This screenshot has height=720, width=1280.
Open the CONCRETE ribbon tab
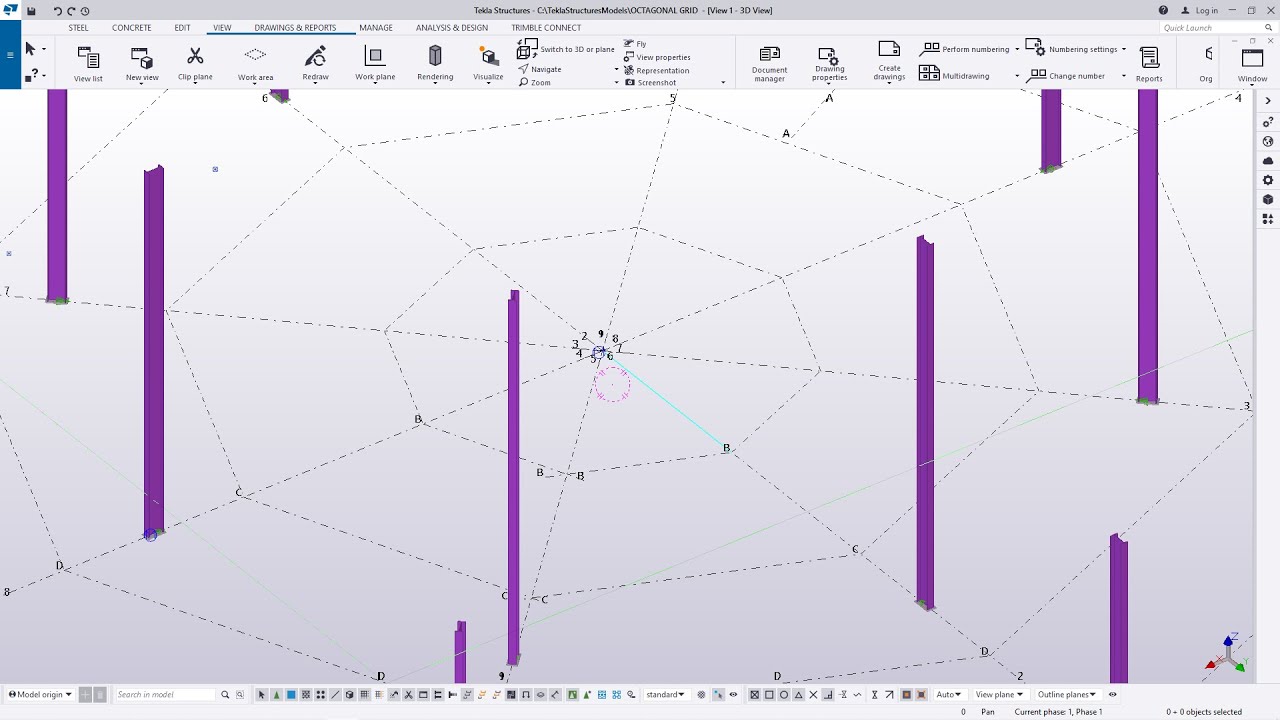tap(132, 28)
